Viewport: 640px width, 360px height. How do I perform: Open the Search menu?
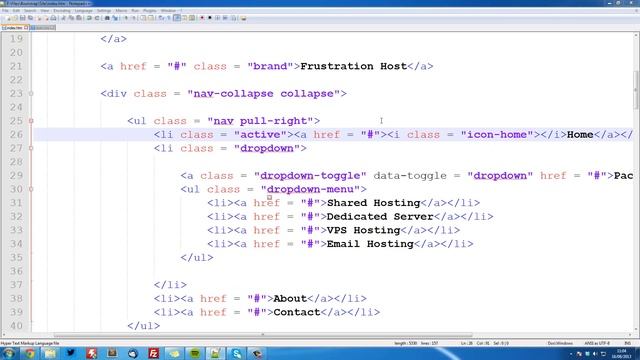[30, 11]
